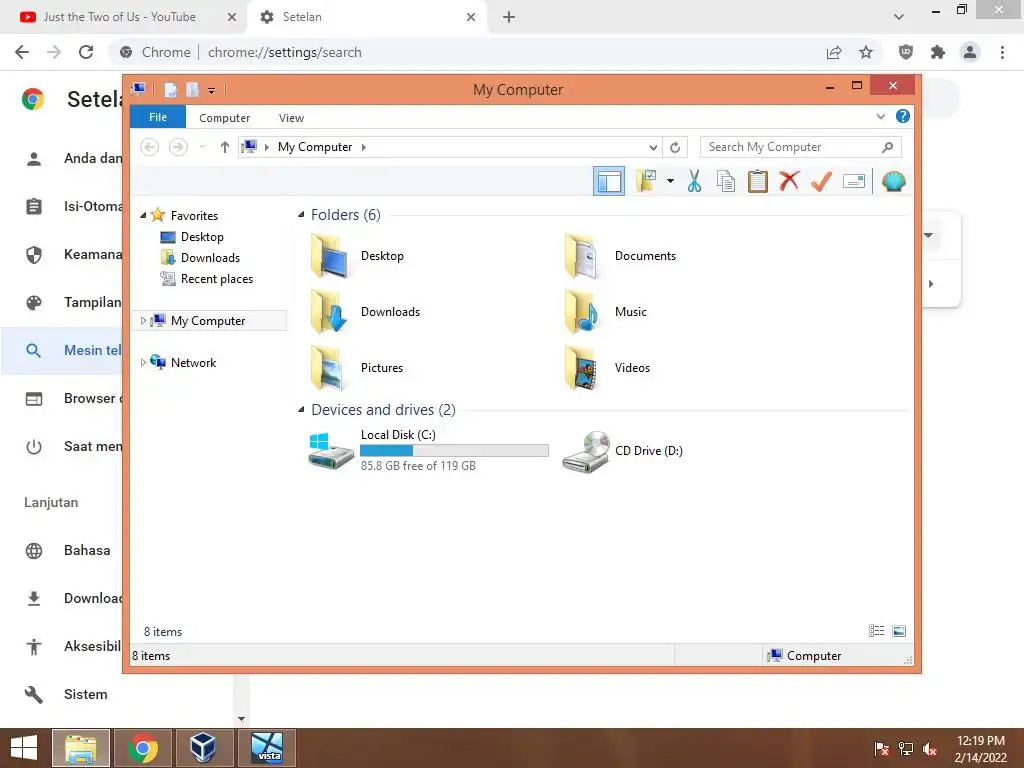Open VirtualBox from the taskbar

coord(204,747)
